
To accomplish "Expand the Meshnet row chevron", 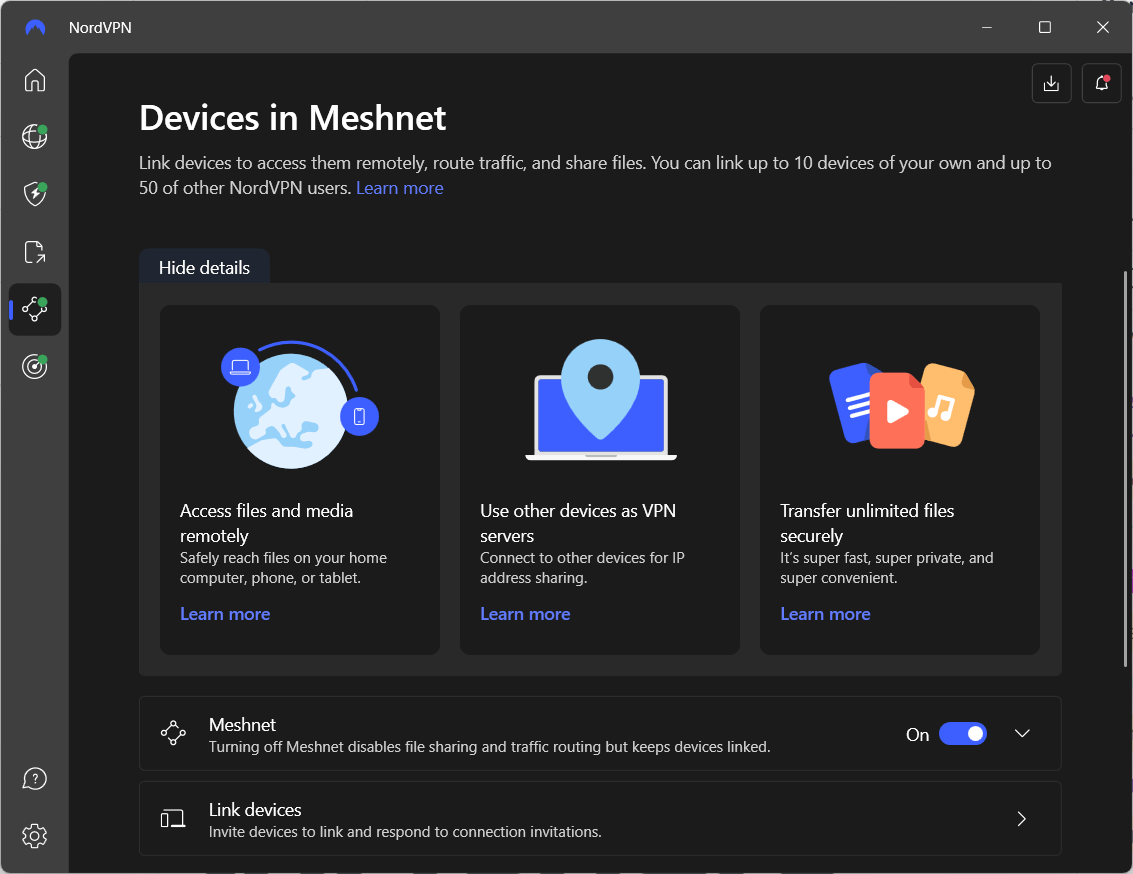I will click(1022, 734).
